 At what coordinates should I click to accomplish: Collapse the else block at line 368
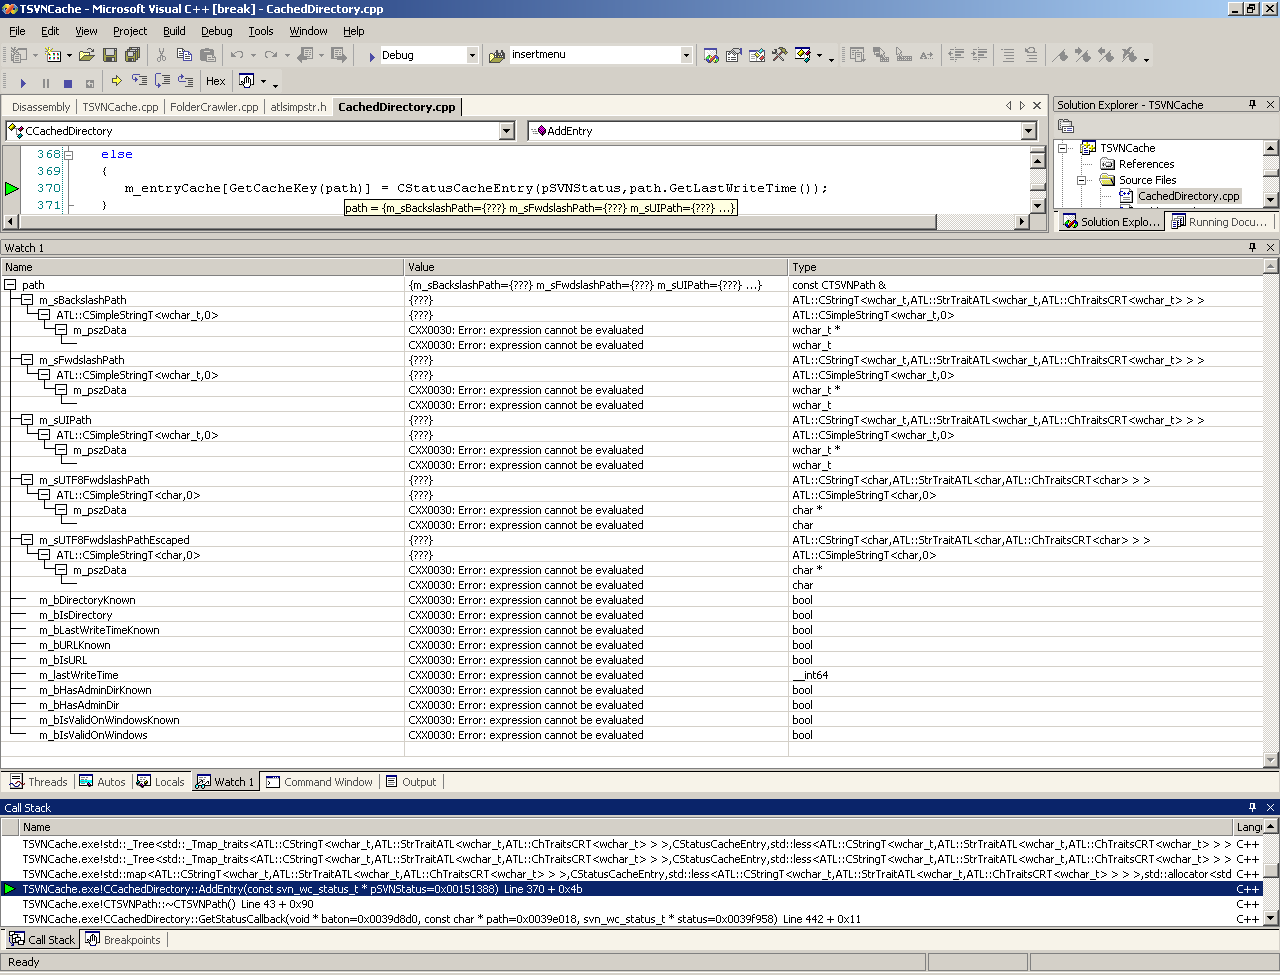pyautogui.click(x=69, y=155)
